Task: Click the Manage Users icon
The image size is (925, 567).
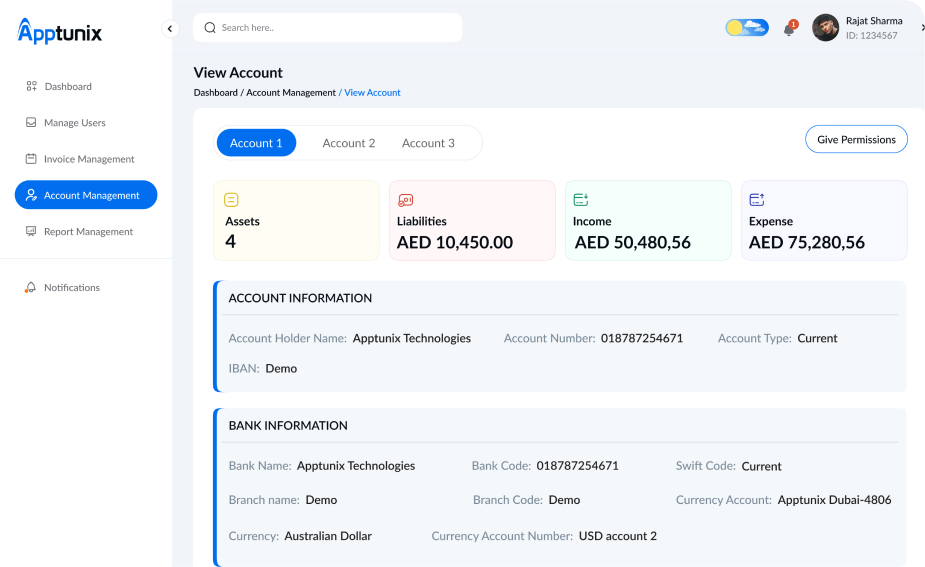Action: pos(31,122)
